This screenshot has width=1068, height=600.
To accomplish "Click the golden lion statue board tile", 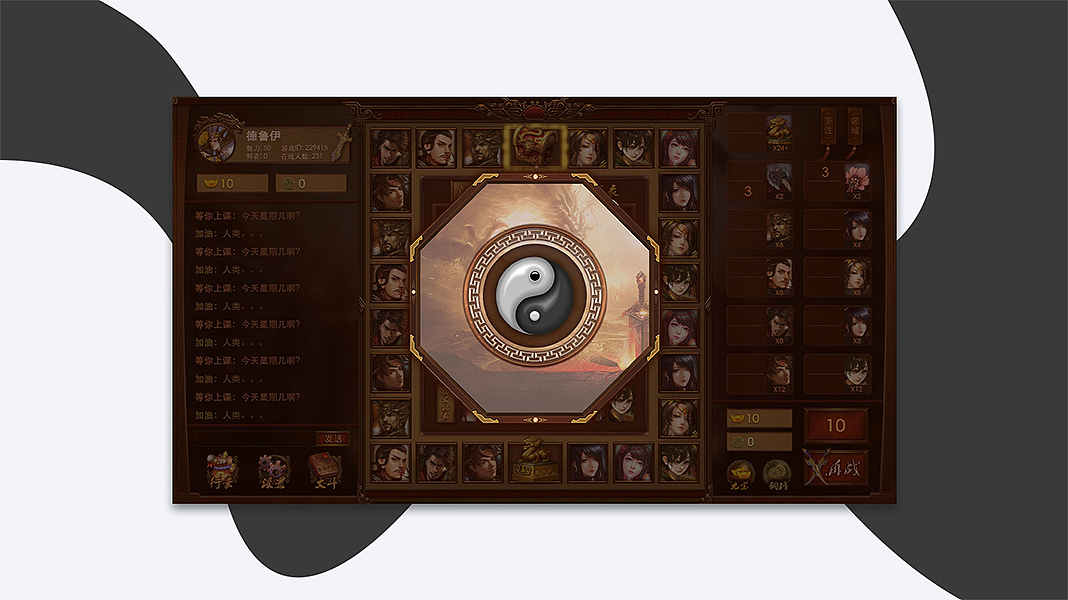I will 535,461.
